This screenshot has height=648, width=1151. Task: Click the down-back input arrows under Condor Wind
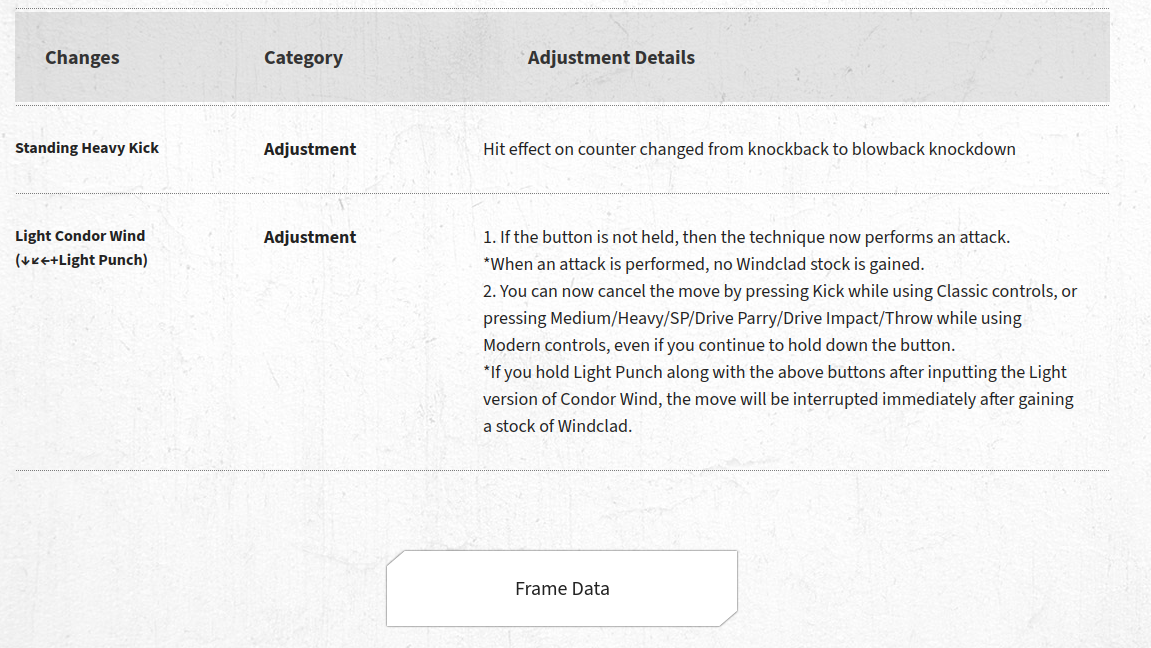(x=35, y=260)
